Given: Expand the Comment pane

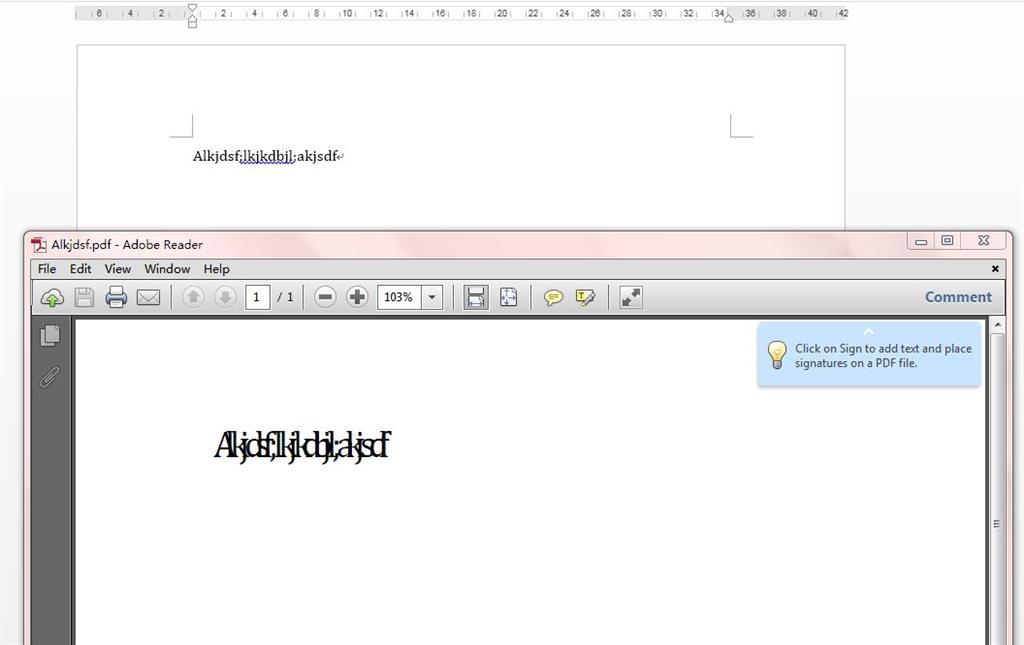Looking at the screenshot, I should click(957, 297).
